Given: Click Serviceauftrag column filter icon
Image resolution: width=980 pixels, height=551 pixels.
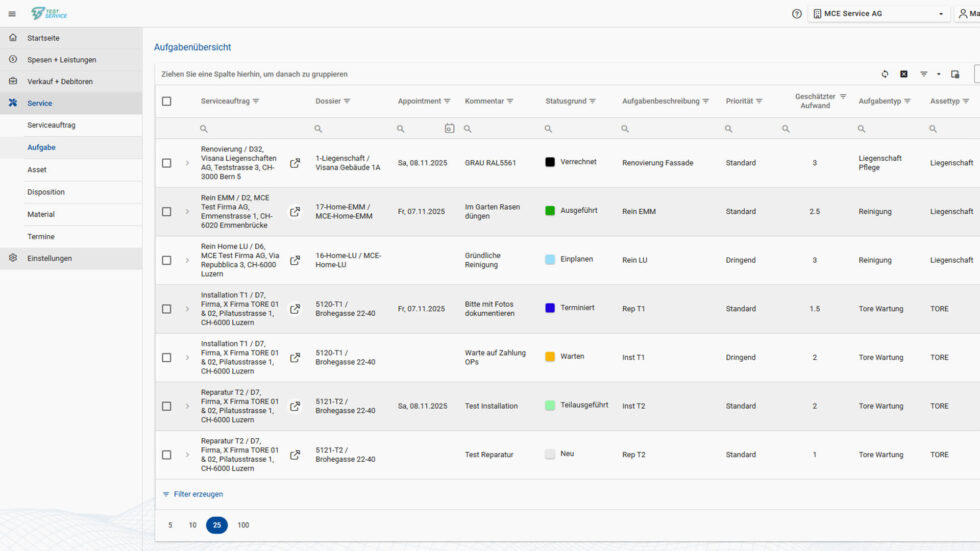Looking at the screenshot, I should (256, 101).
